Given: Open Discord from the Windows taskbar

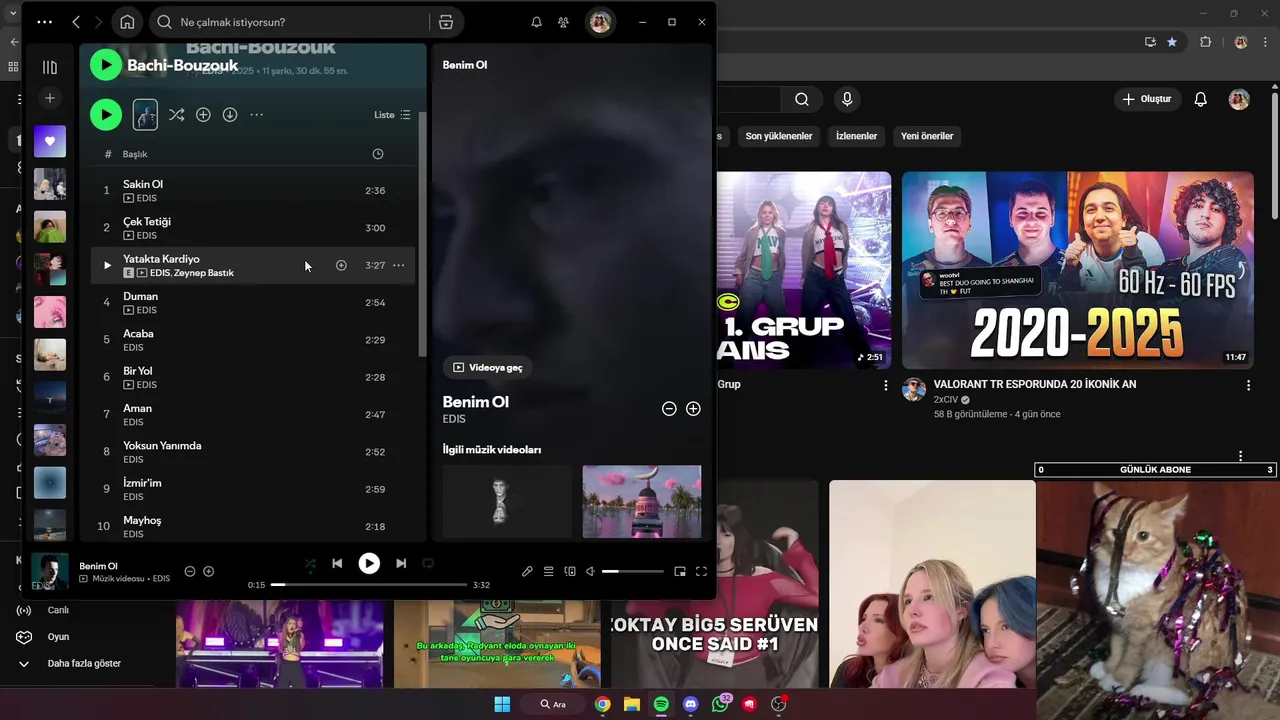Looking at the screenshot, I should coord(691,704).
